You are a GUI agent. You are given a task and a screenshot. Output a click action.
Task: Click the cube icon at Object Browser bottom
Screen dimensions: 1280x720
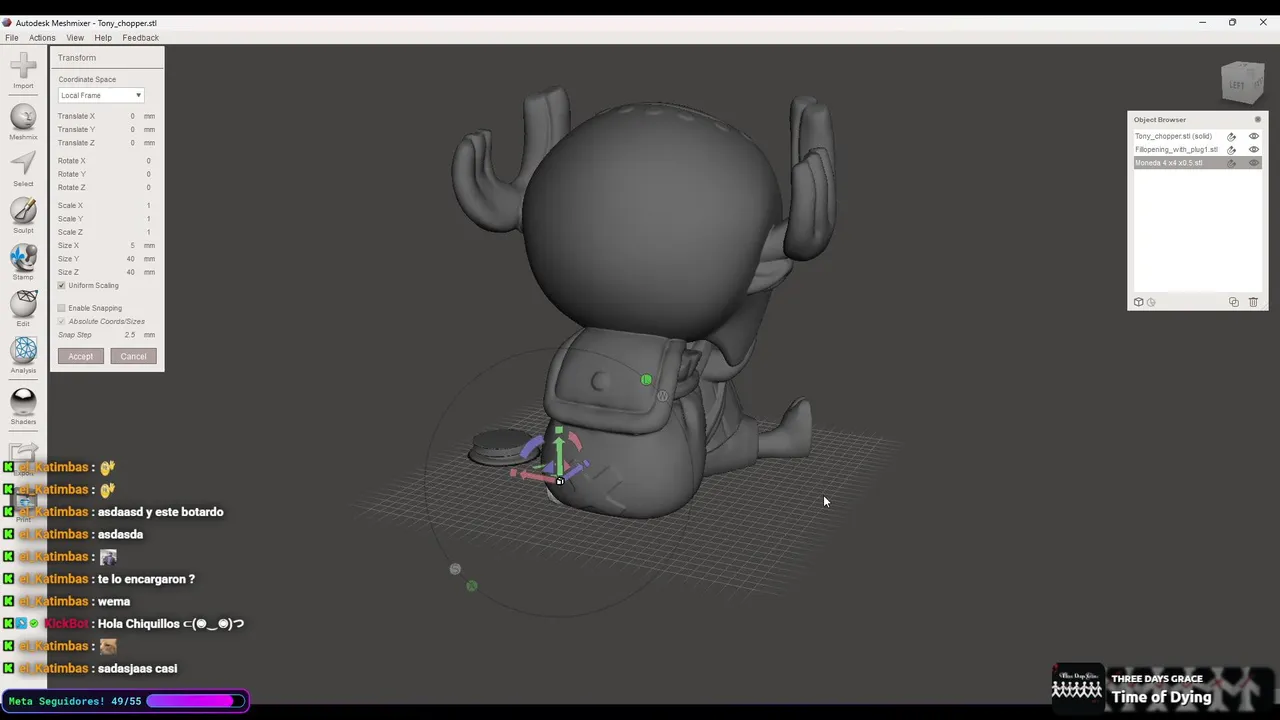pos(1138,302)
